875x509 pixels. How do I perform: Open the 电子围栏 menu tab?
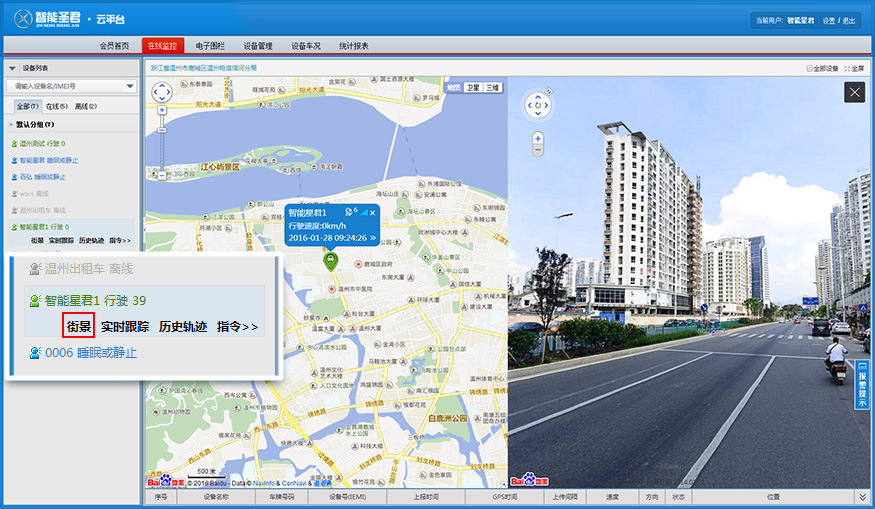(210, 46)
